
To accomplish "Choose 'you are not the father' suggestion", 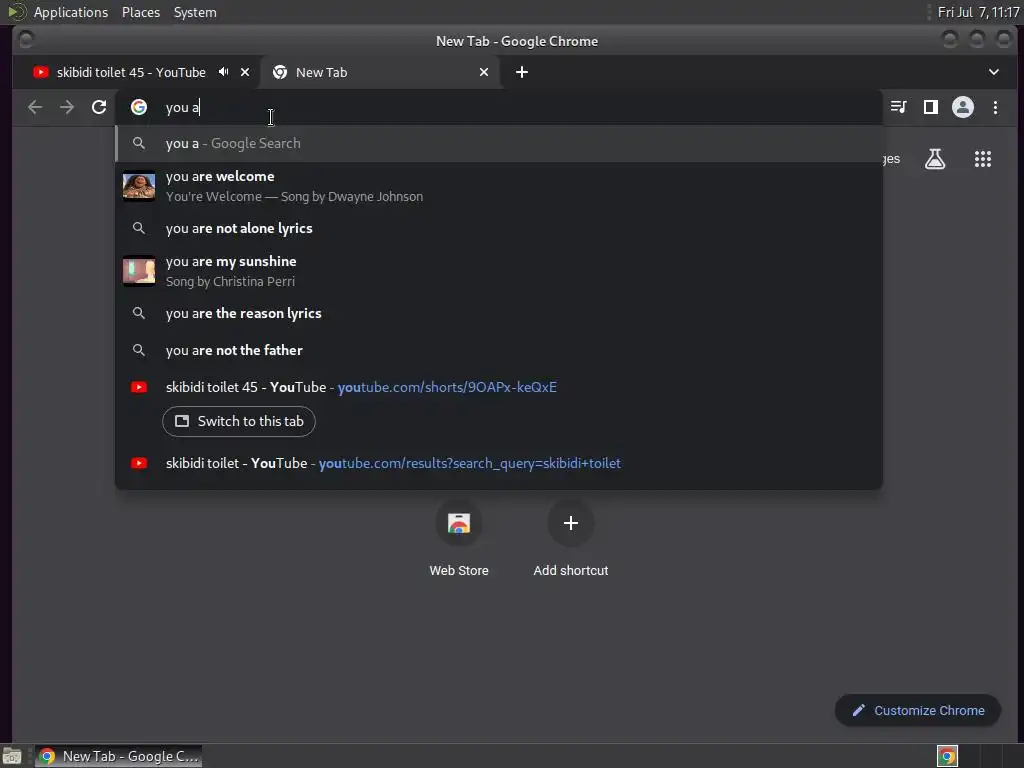I will [499, 350].
